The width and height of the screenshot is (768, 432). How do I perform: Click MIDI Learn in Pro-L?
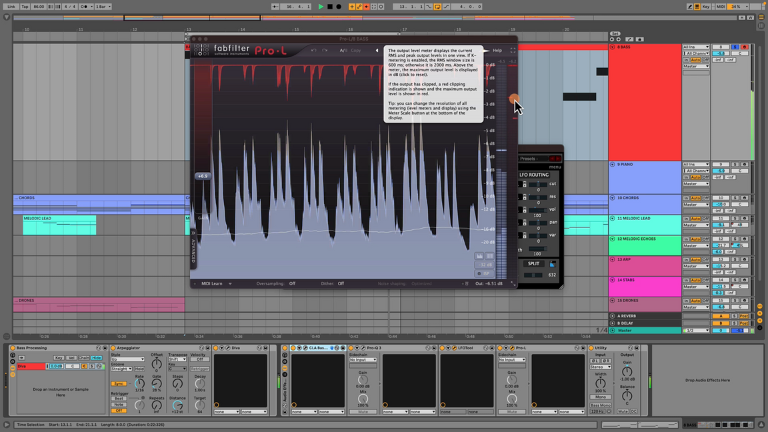[x=212, y=284]
